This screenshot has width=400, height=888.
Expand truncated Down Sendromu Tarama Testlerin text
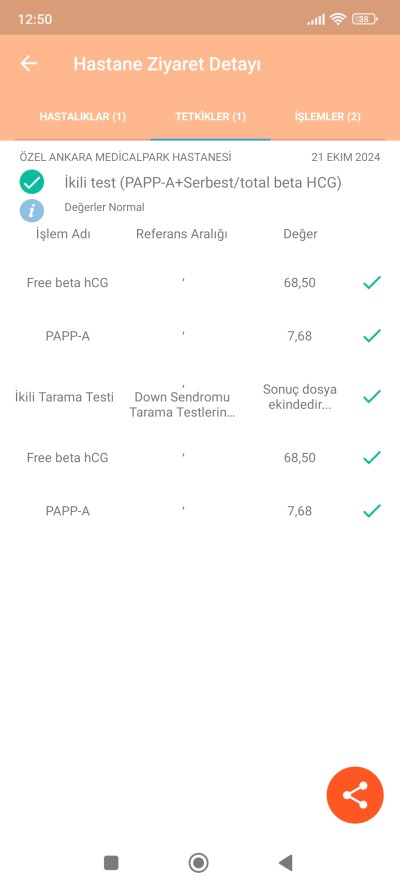point(182,405)
